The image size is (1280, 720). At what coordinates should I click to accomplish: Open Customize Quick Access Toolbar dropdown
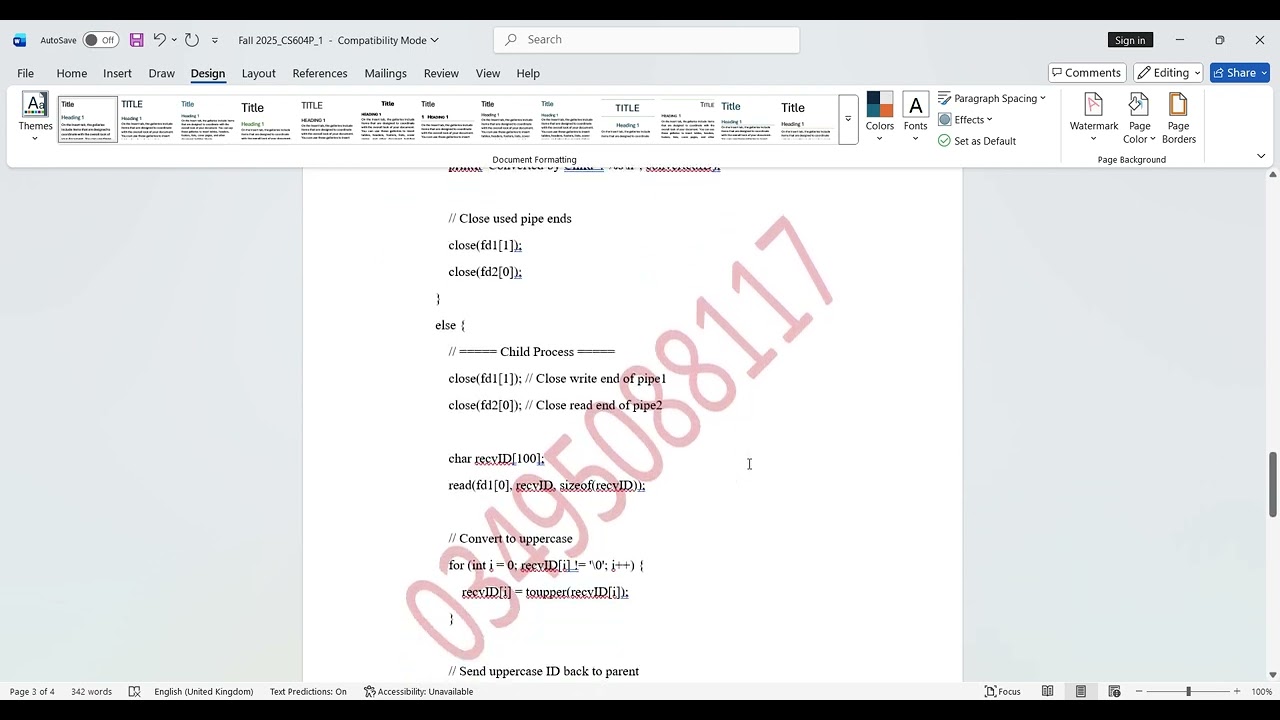click(214, 41)
